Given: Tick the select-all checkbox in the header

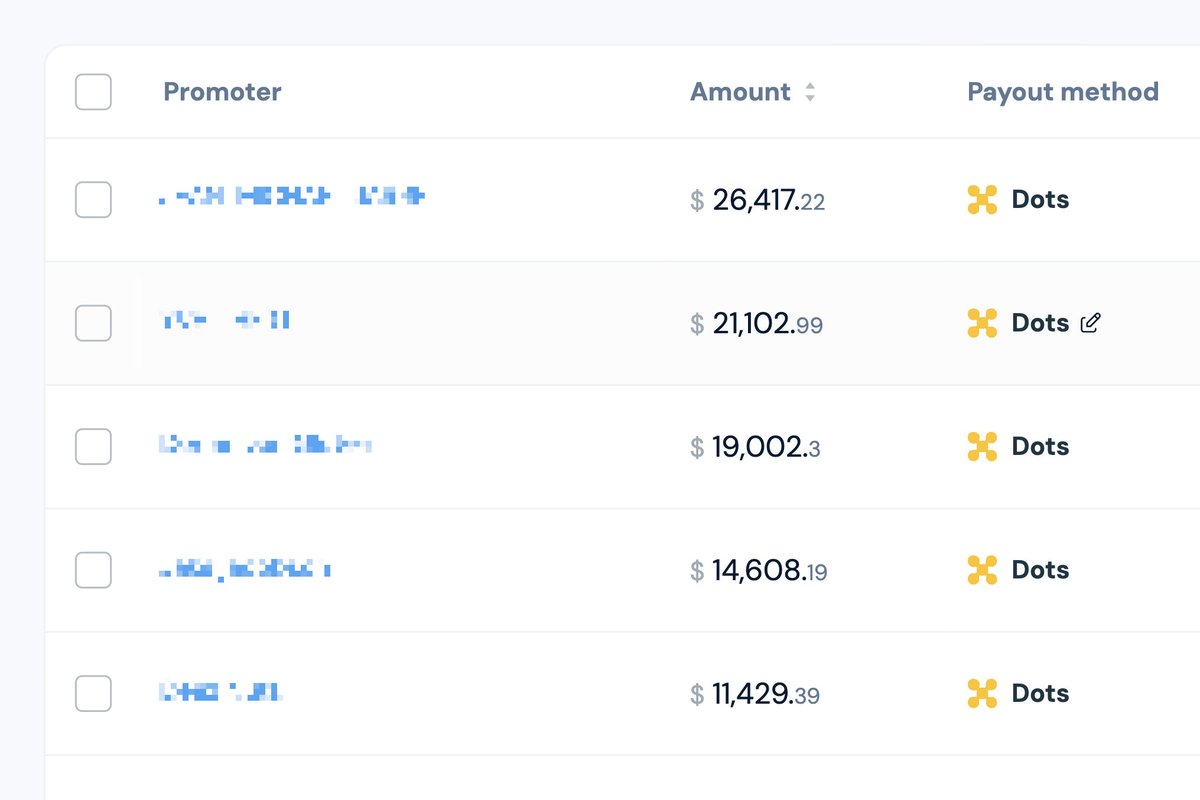Looking at the screenshot, I should click(93, 92).
